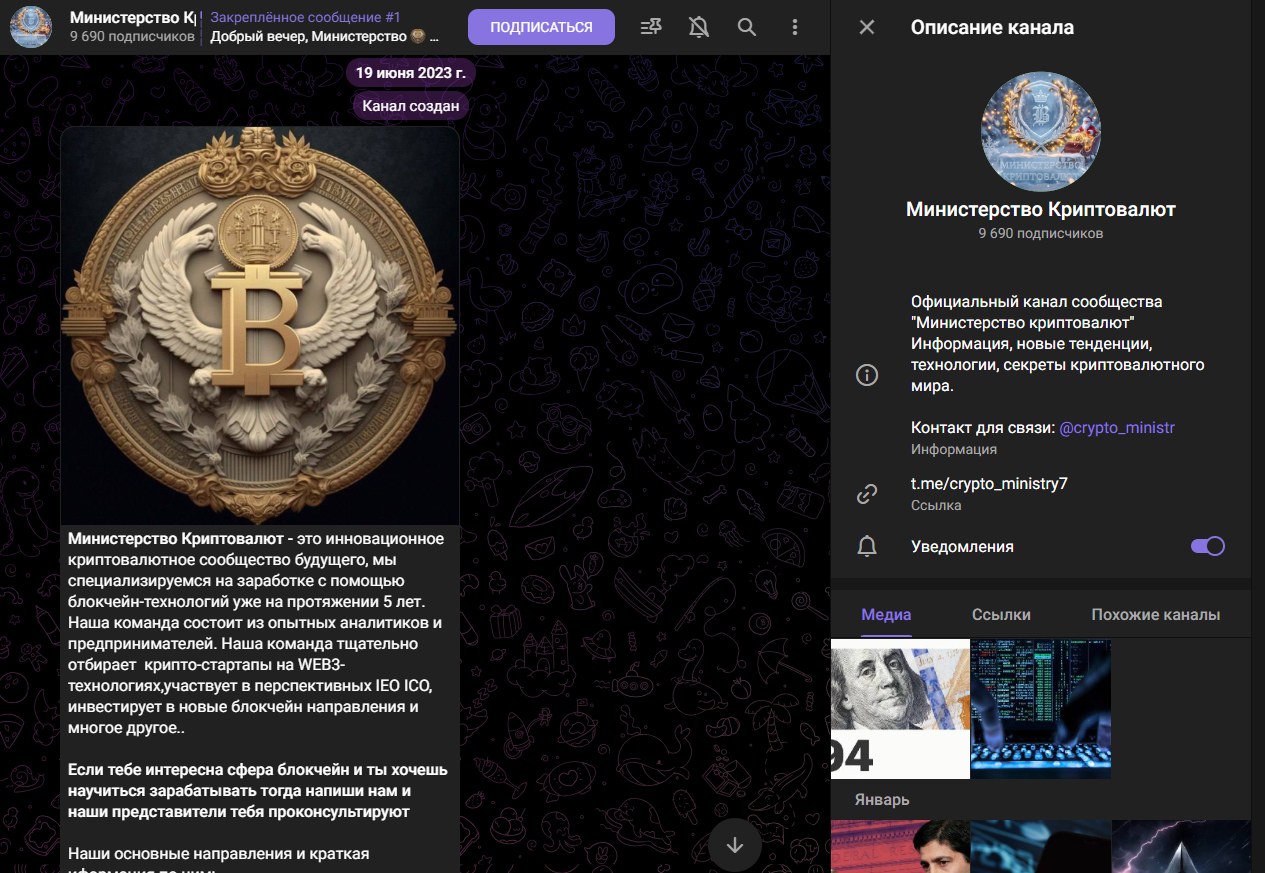Switch to the Медиа tab
The image size is (1265, 873).
click(x=886, y=615)
